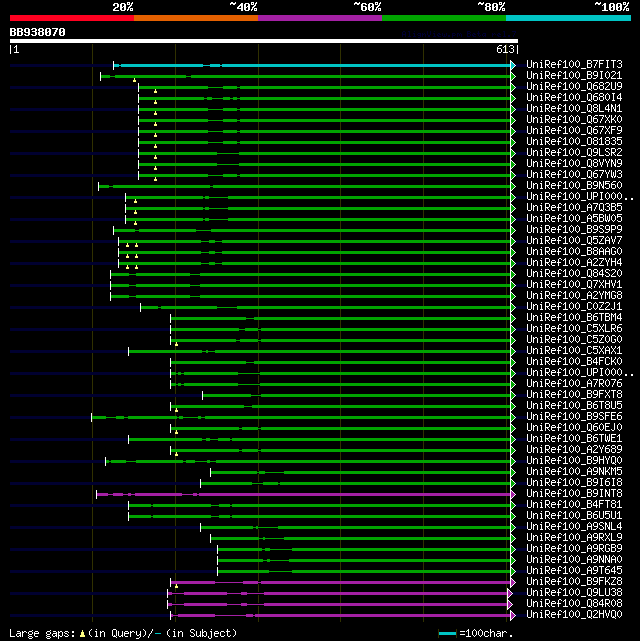
Task: Open UniRef100_Q60EJ0 hit
Action: (574, 428)
